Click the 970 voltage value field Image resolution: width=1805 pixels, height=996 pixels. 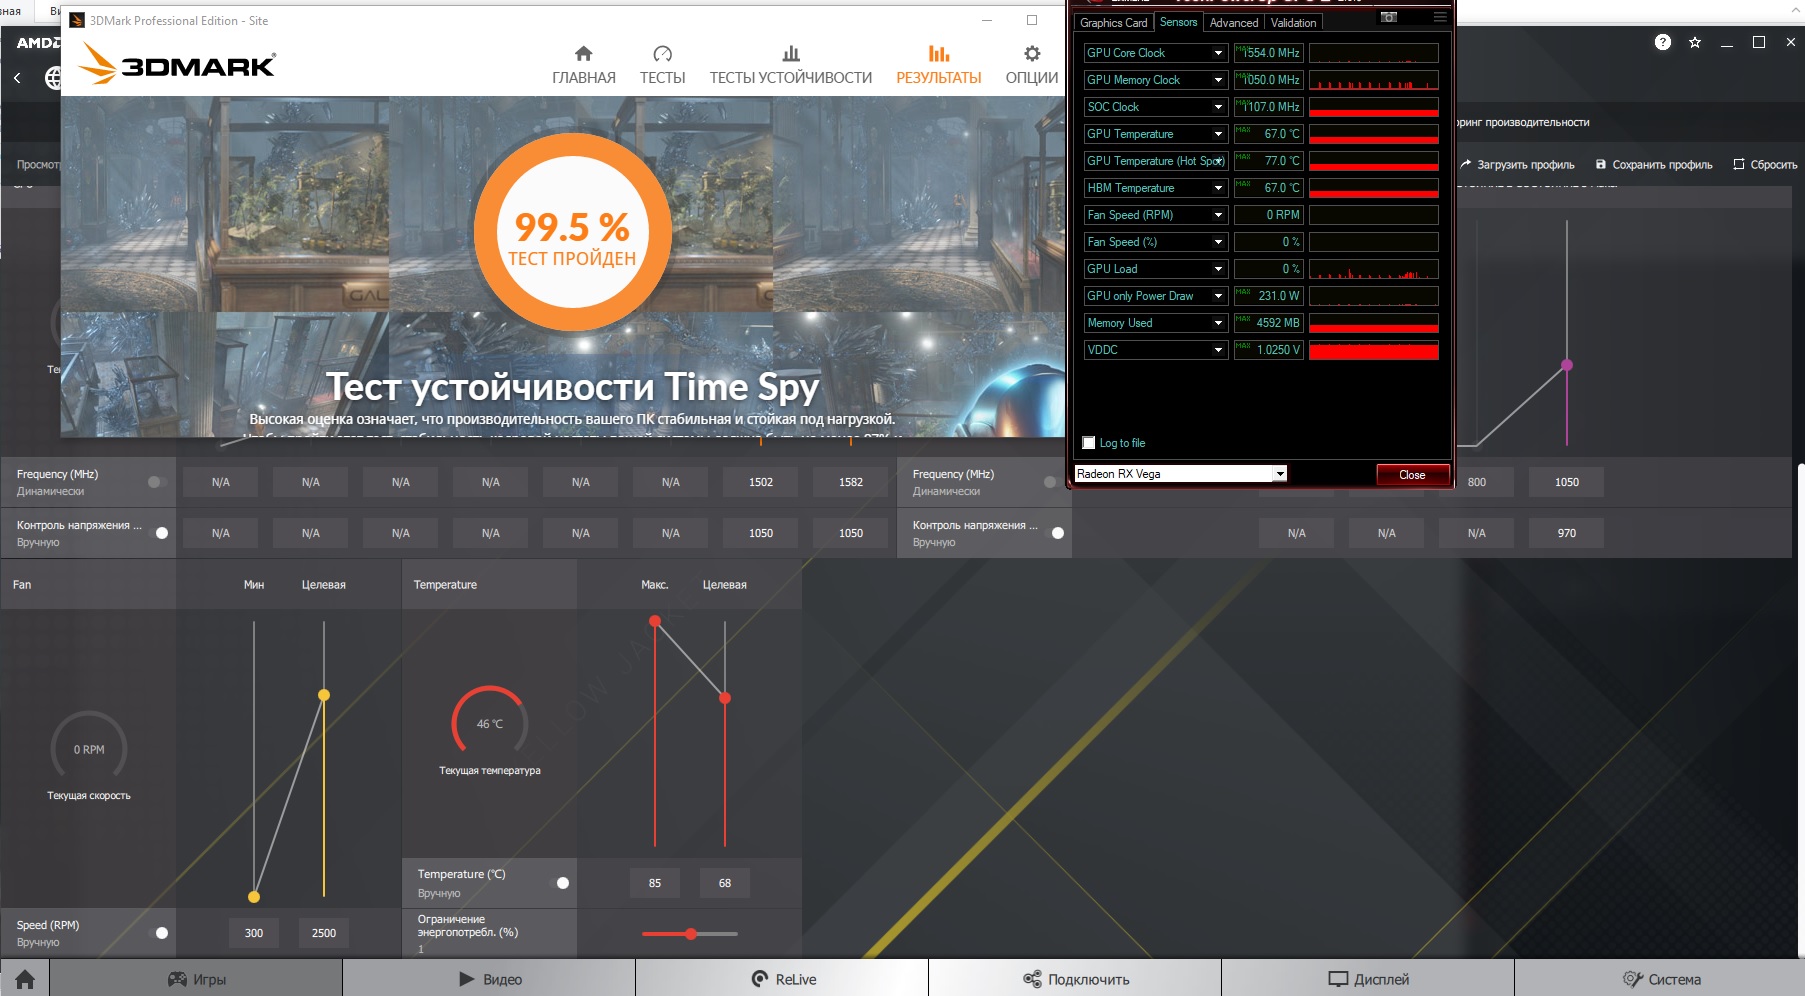coord(1567,533)
